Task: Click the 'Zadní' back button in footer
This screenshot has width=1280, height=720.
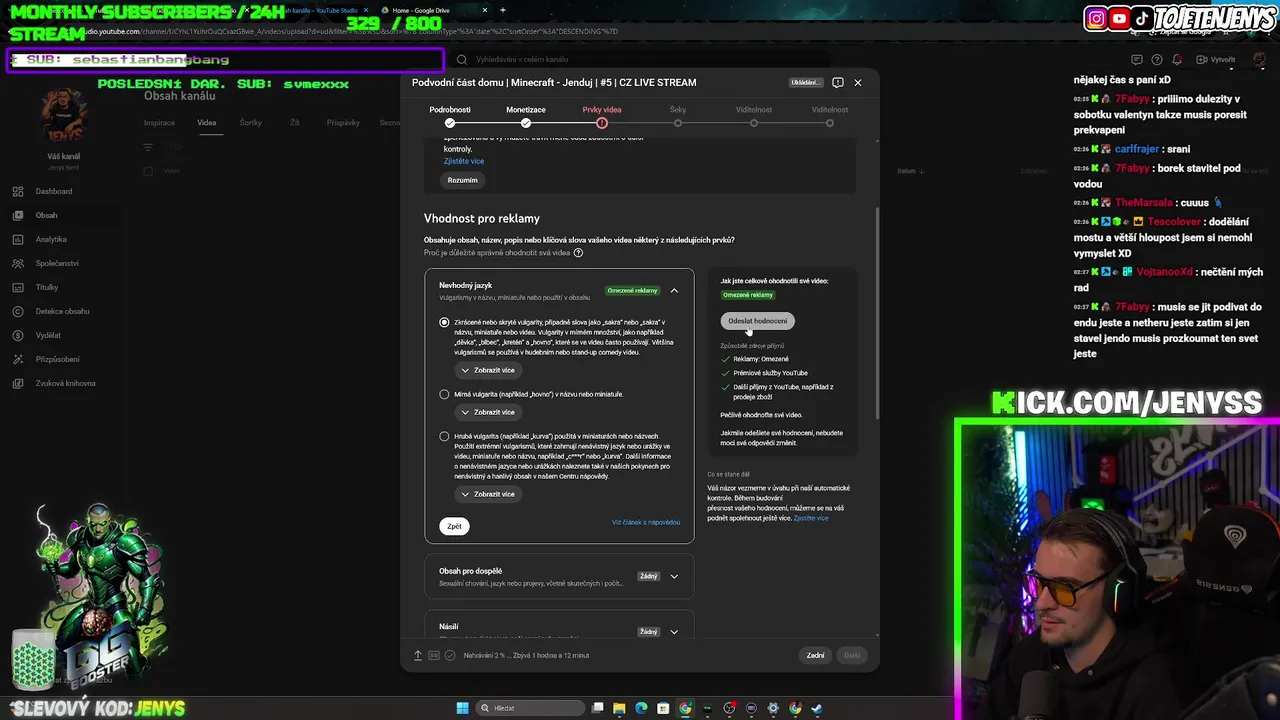Action: (815, 655)
